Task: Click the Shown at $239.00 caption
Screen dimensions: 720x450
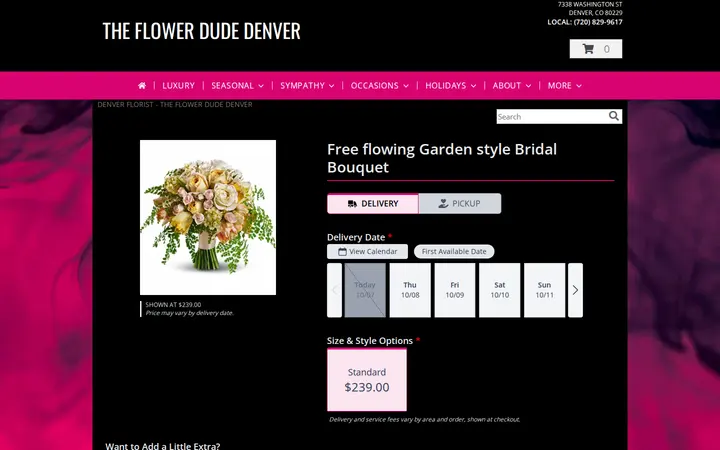Action: tap(173, 304)
